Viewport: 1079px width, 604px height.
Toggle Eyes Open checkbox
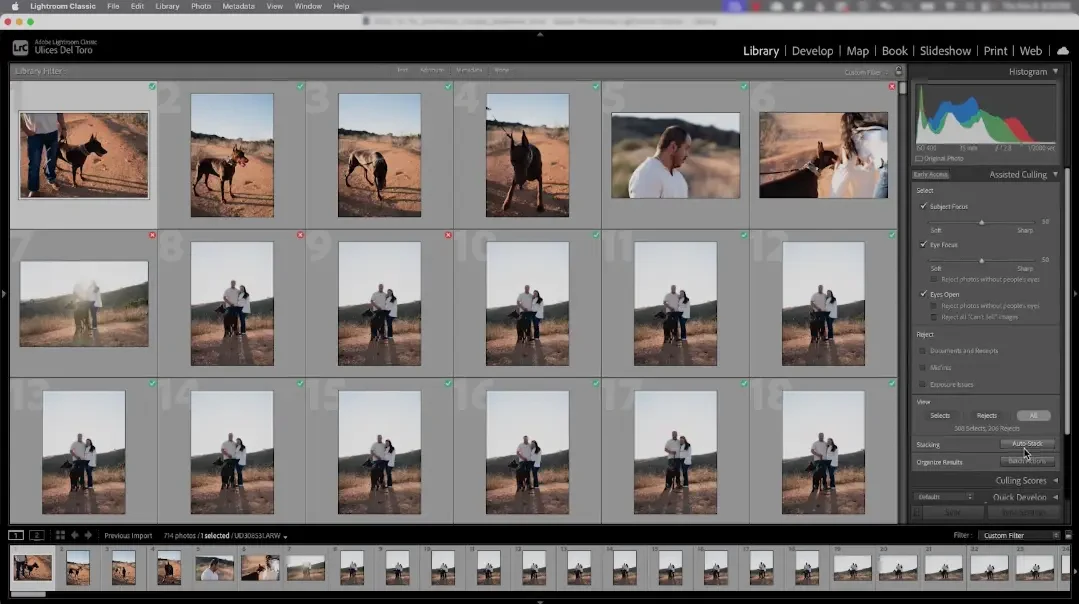(x=923, y=294)
